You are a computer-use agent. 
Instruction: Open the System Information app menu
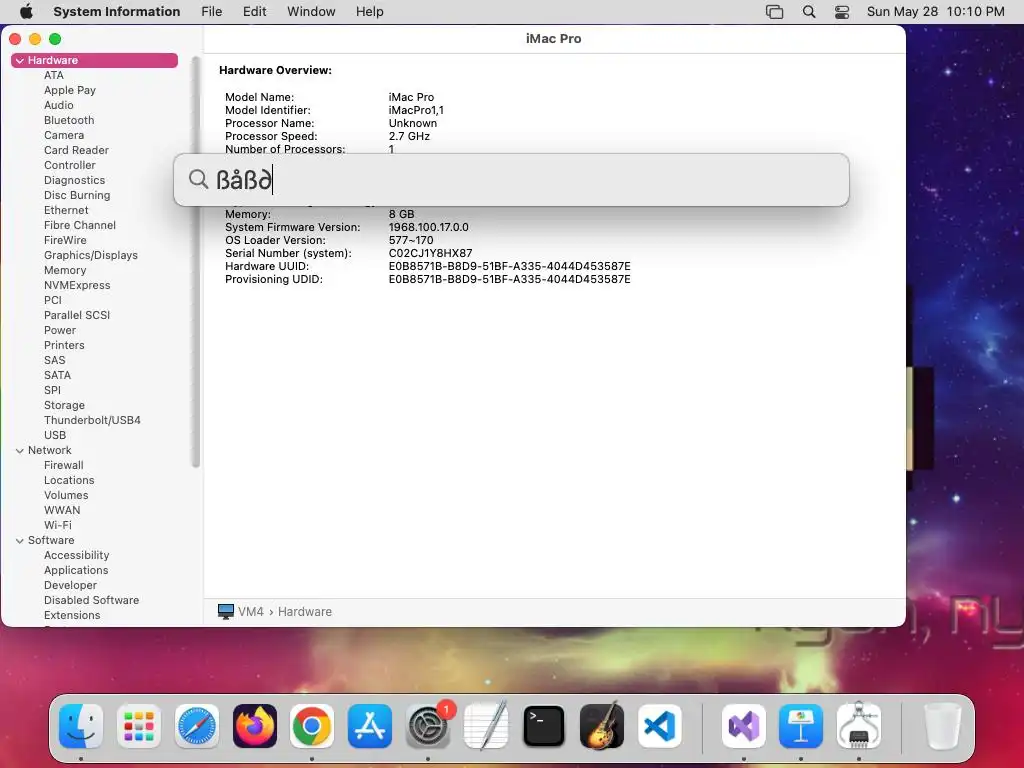pyautogui.click(x=116, y=12)
